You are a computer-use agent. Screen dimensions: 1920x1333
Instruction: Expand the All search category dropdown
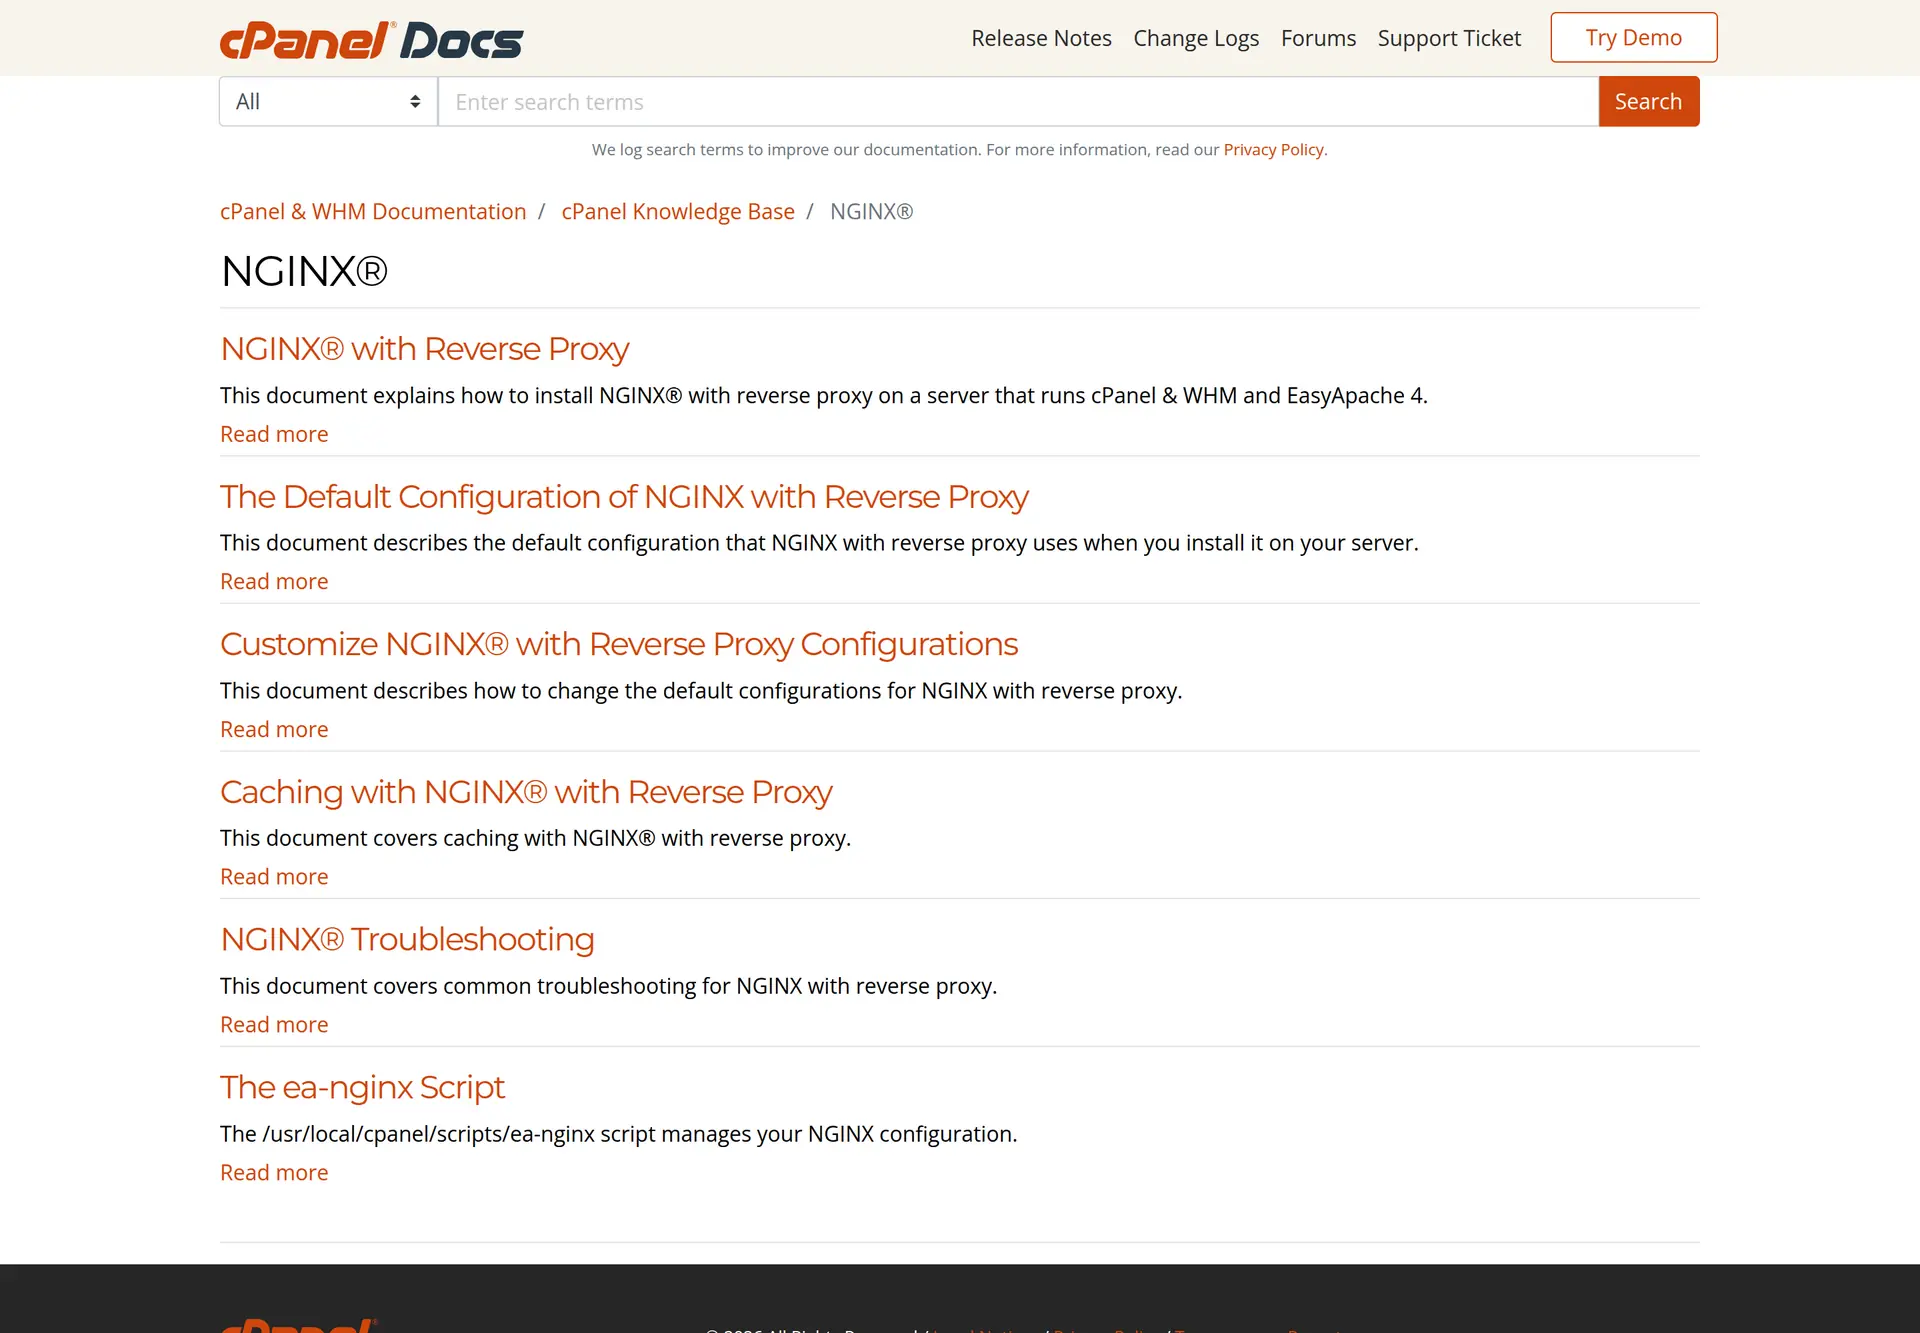click(328, 101)
